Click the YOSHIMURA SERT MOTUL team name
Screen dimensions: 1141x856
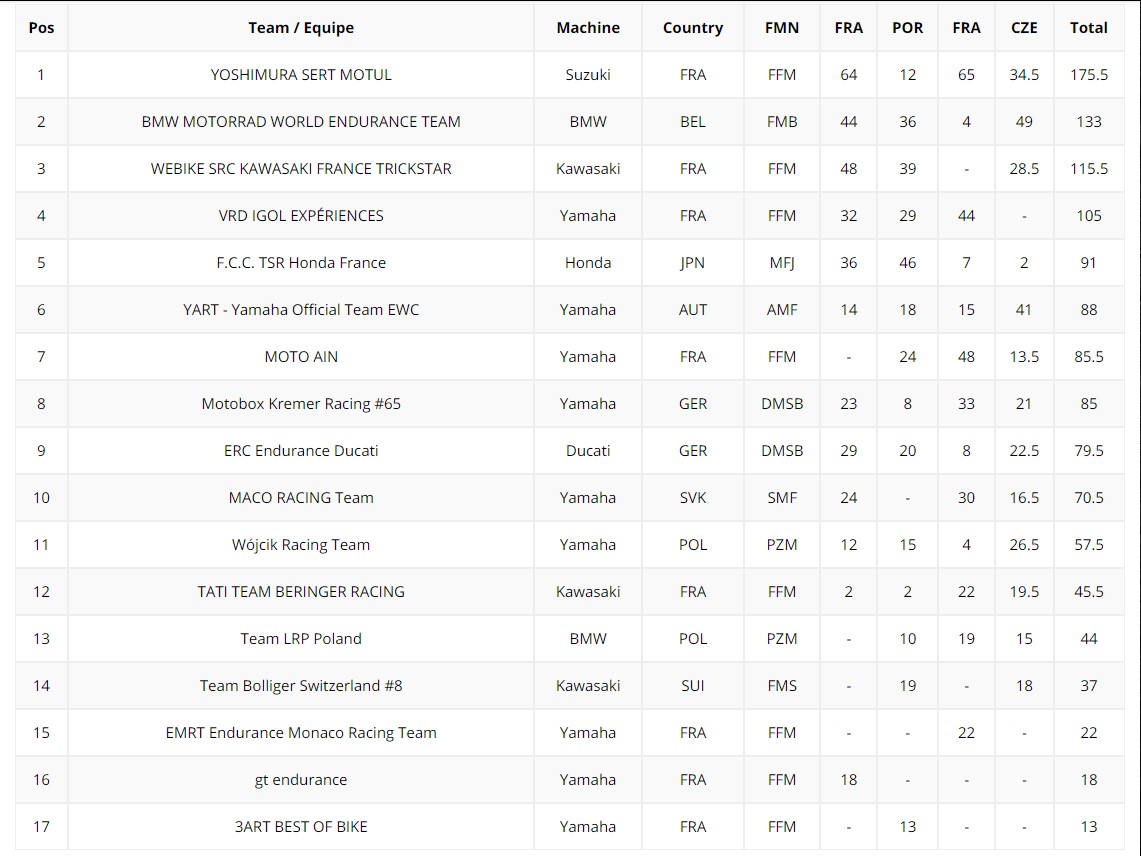301,75
